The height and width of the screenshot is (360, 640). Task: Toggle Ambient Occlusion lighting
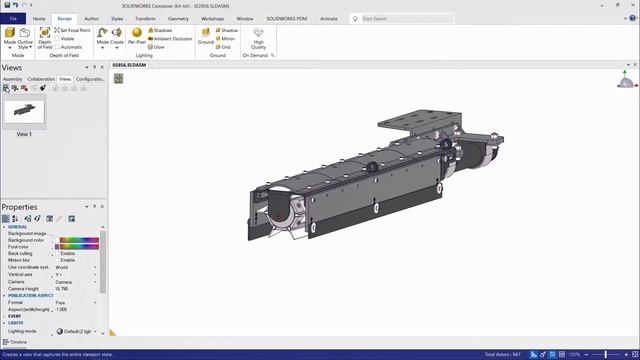click(x=170, y=39)
